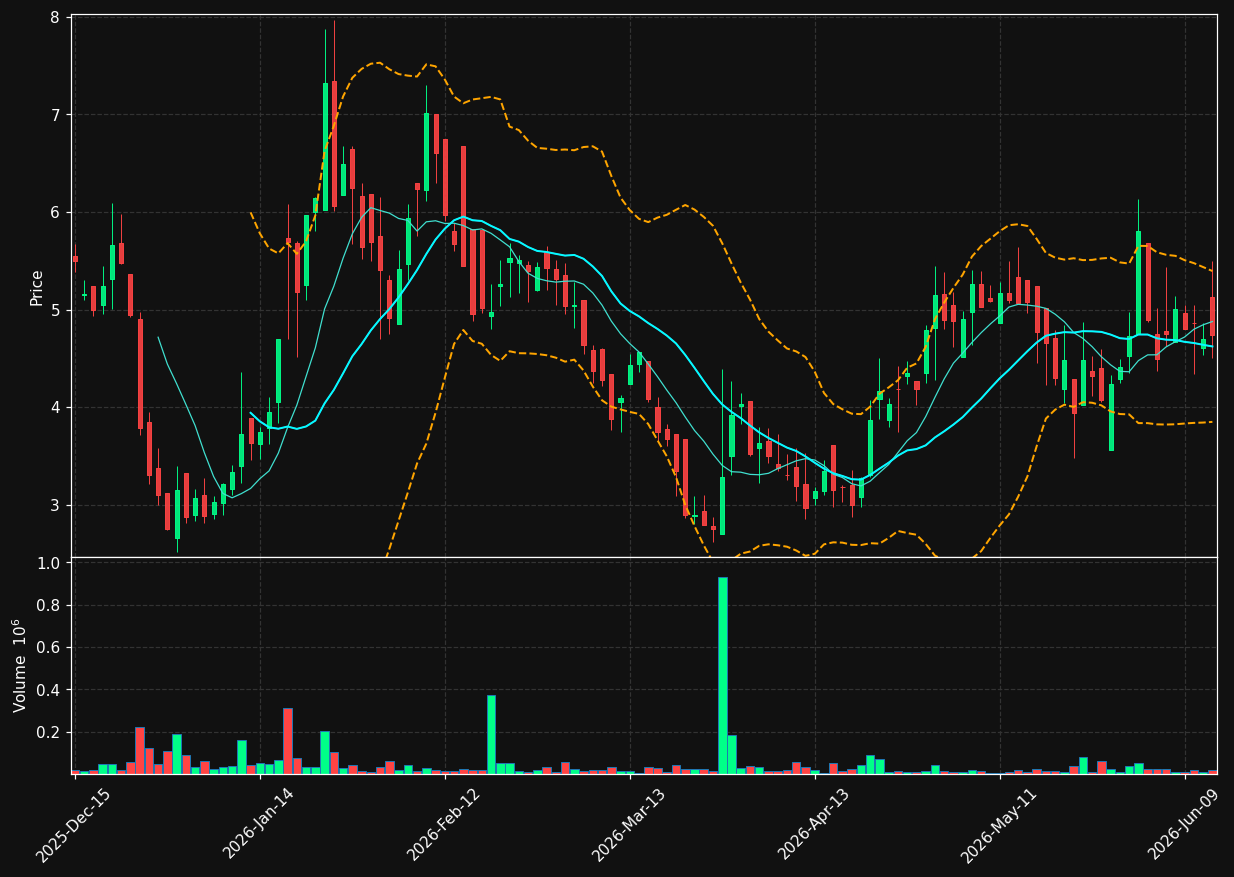Click price tick value 3
The width and height of the screenshot is (1234, 877).
[54, 505]
